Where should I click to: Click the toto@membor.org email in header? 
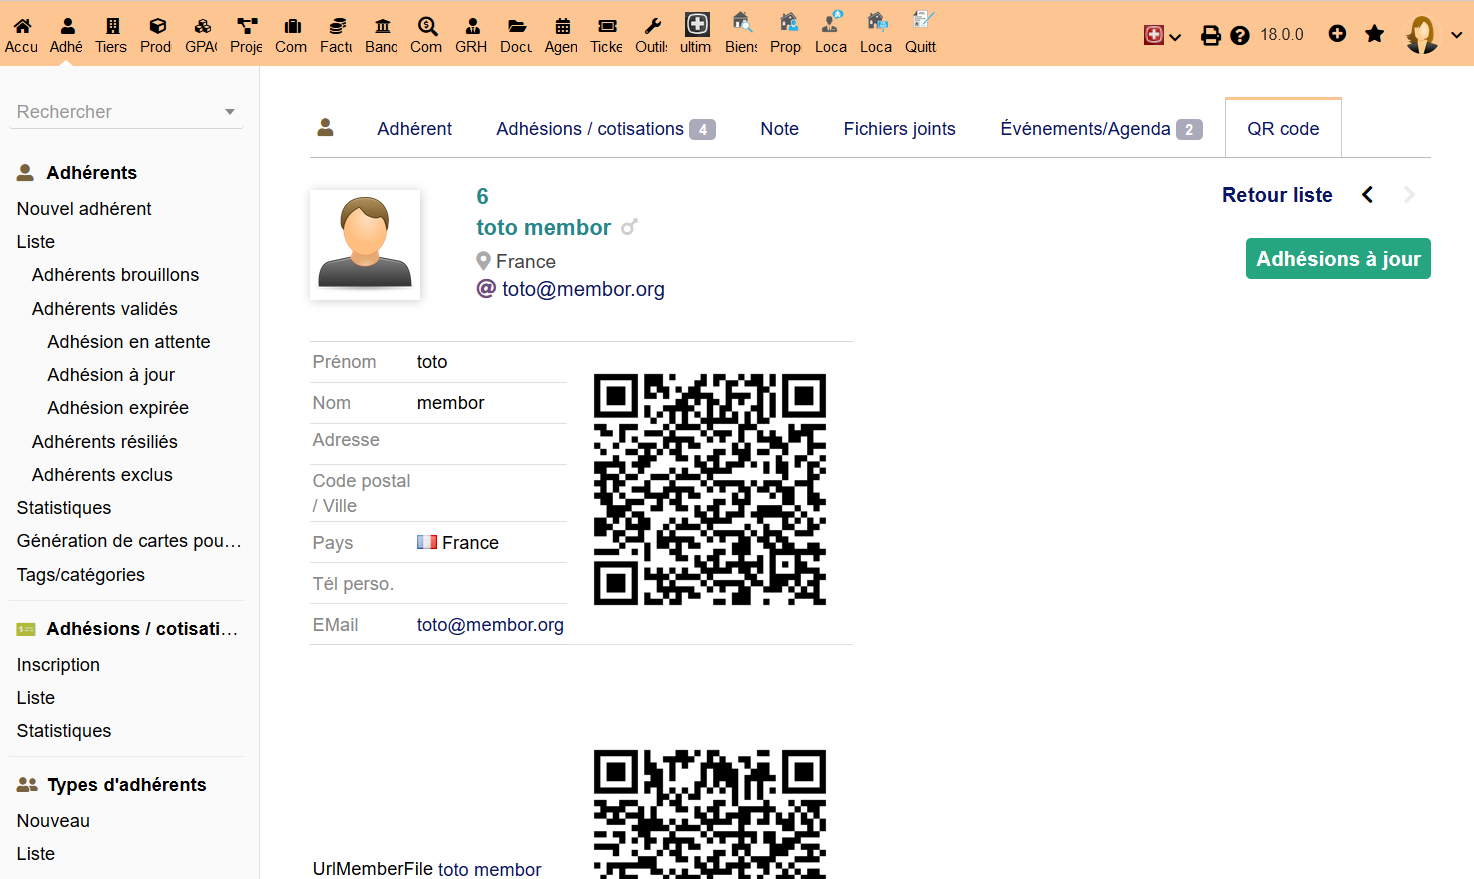[583, 289]
